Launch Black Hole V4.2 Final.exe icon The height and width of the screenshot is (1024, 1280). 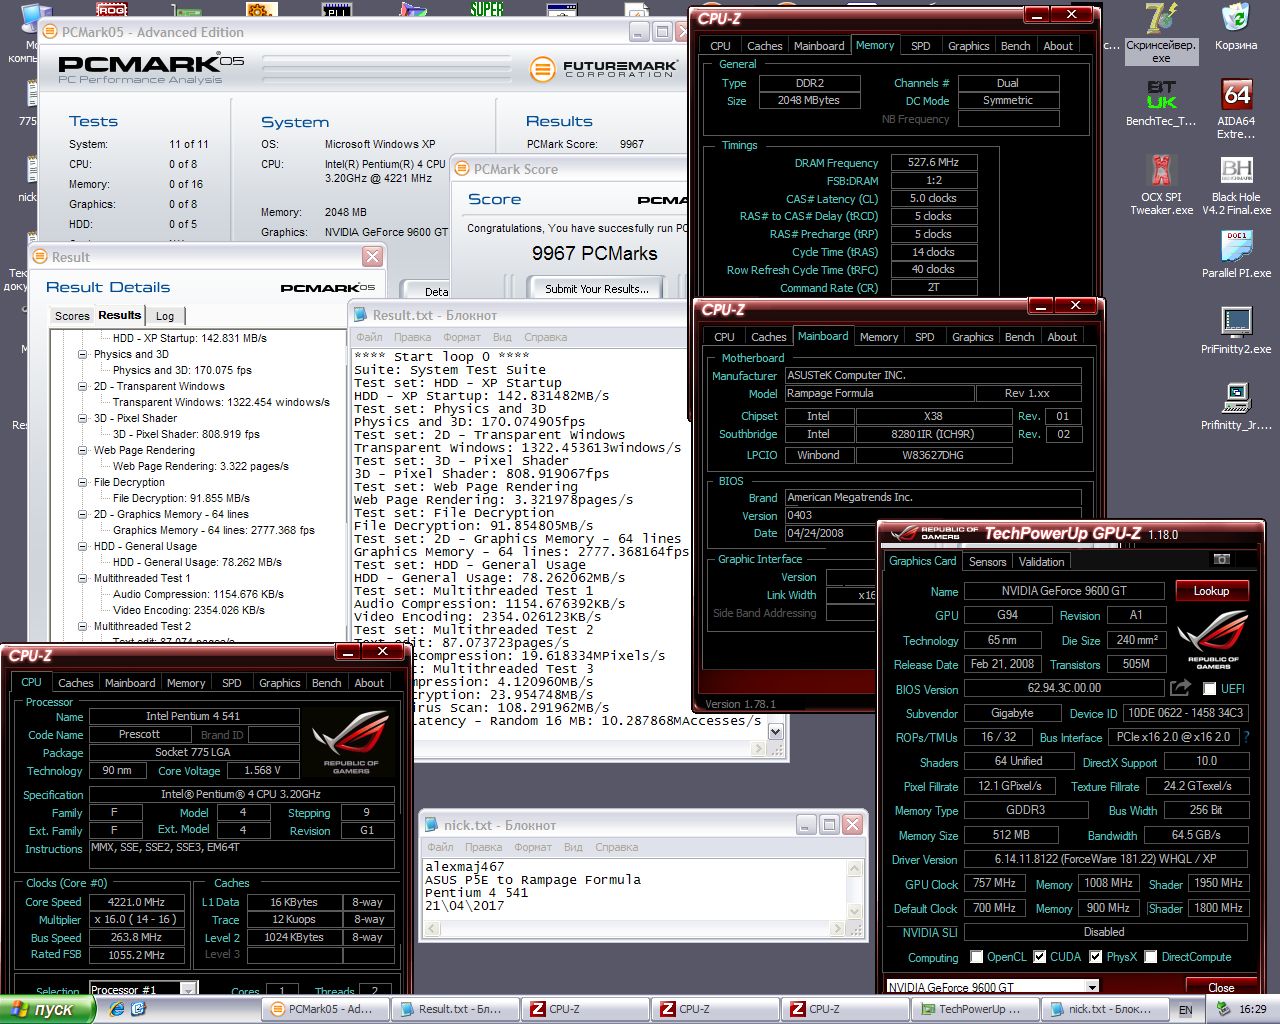tap(1236, 184)
